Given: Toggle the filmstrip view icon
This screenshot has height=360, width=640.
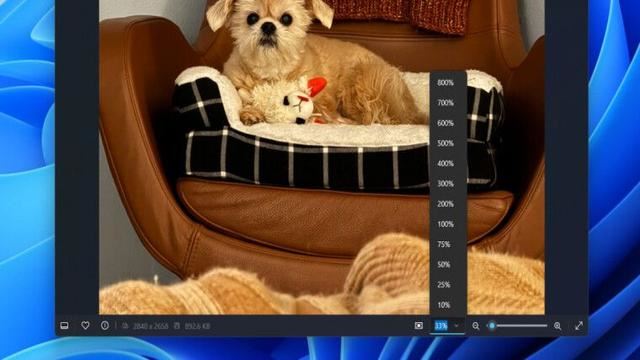Looking at the screenshot, I should [64, 325].
